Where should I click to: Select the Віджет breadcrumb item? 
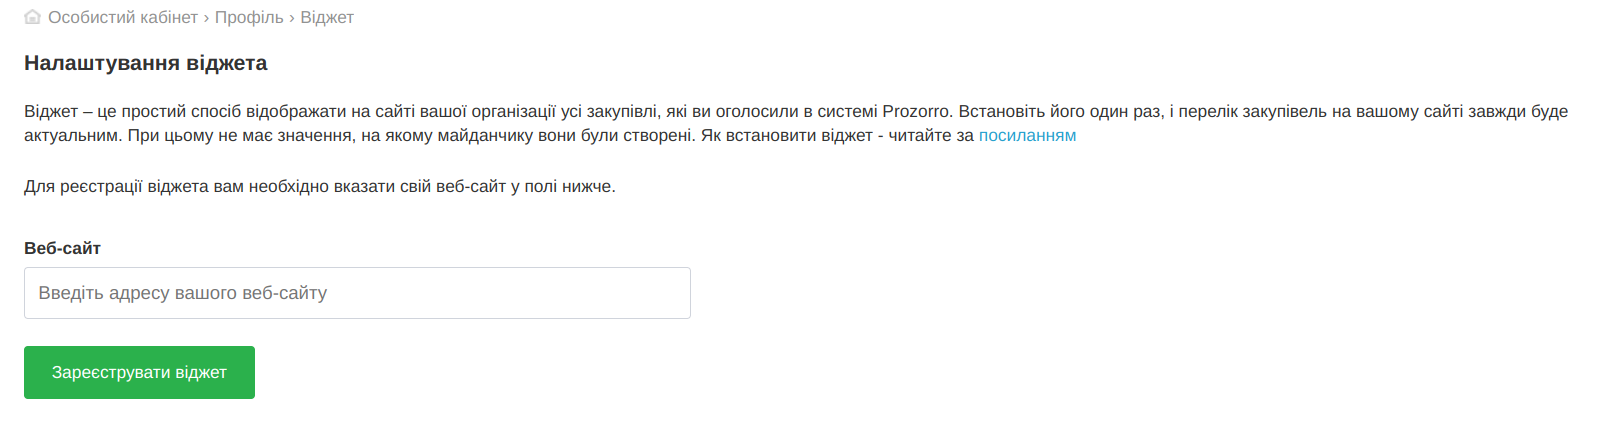[x=327, y=17]
